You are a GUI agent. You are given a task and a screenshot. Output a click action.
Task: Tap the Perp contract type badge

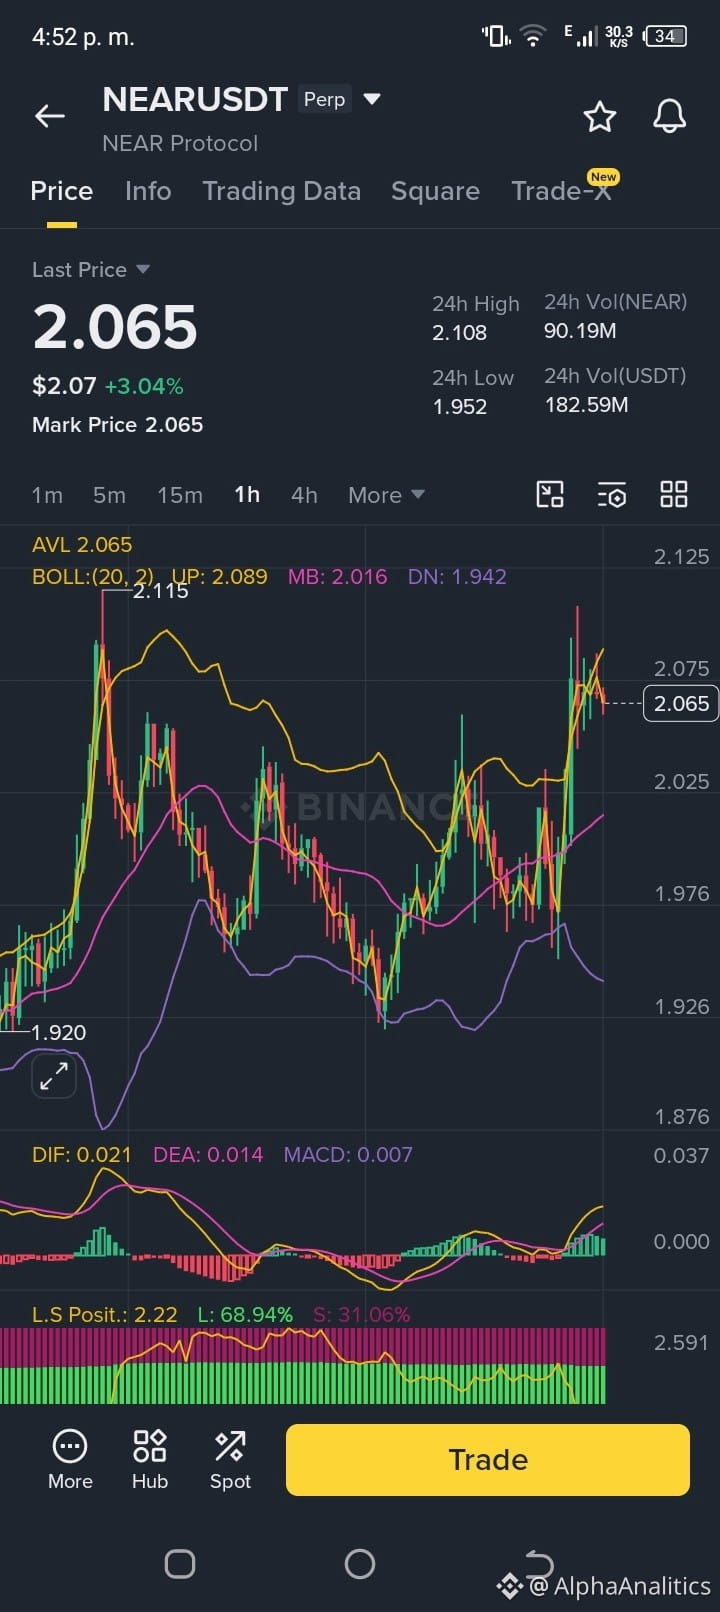(x=324, y=99)
